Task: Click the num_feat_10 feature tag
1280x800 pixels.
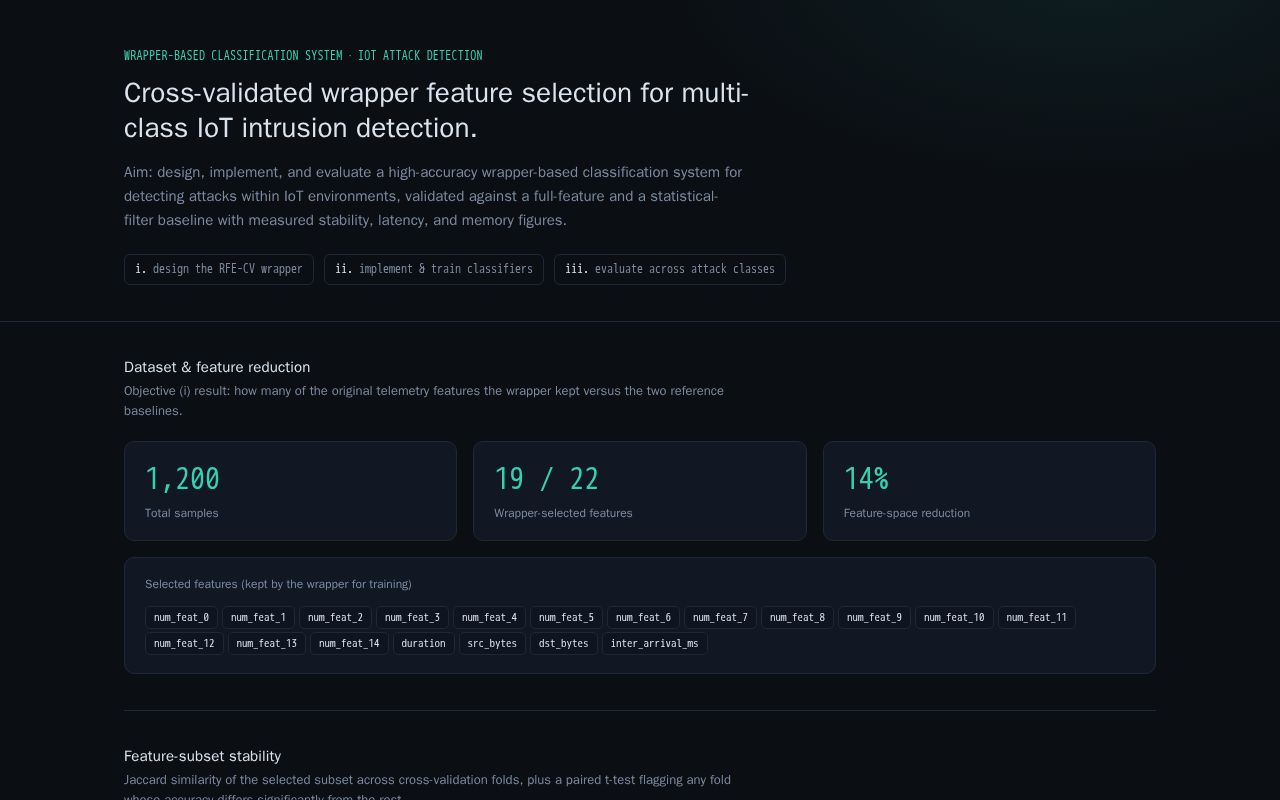Action: pos(954,617)
